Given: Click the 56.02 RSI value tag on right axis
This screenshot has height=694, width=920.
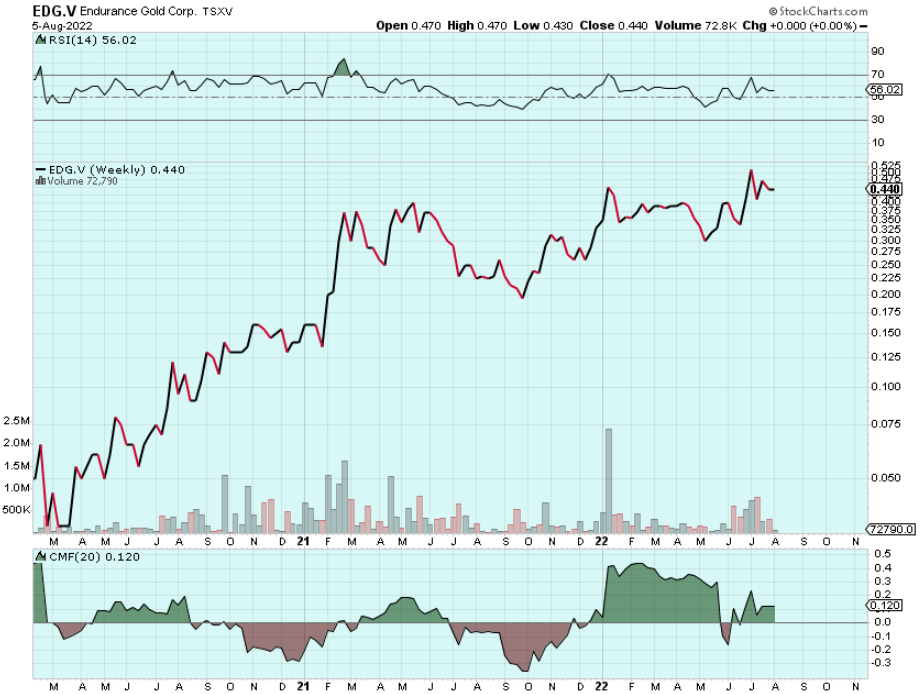Looking at the screenshot, I should [885, 90].
